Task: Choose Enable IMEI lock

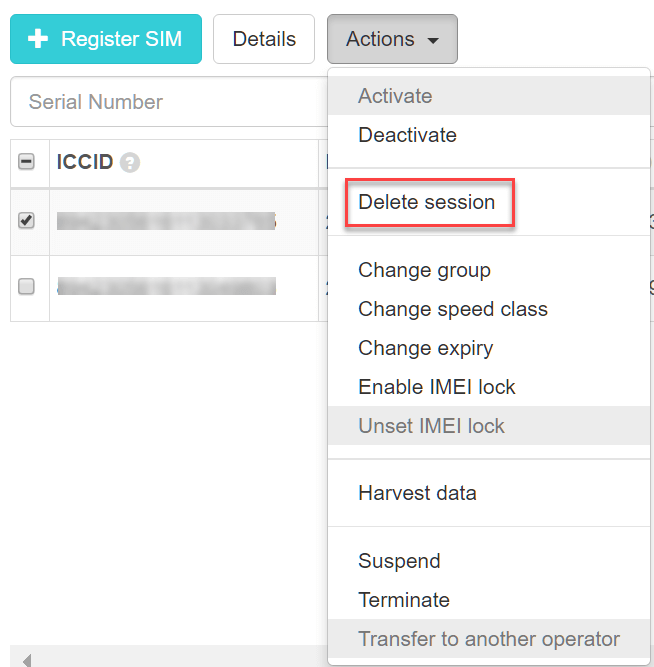Action: pyautogui.click(x=436, y=387)
